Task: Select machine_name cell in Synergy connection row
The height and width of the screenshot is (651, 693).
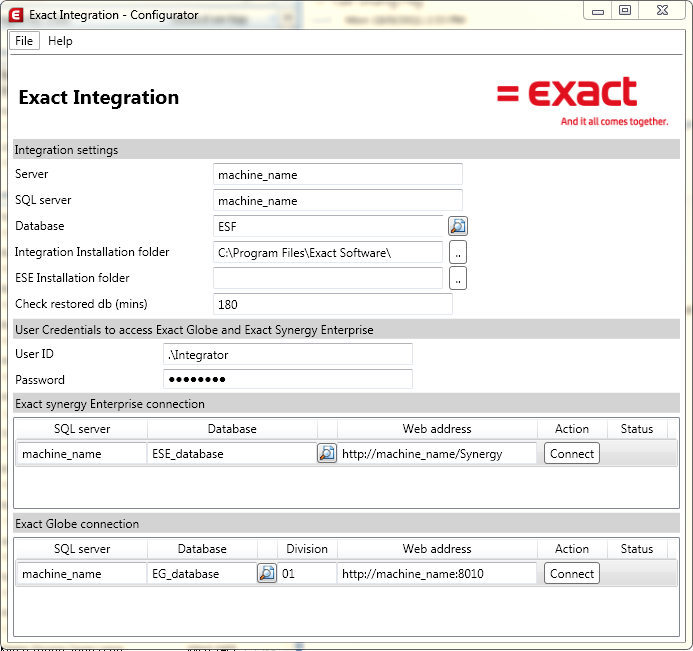Action: [82, 453]
